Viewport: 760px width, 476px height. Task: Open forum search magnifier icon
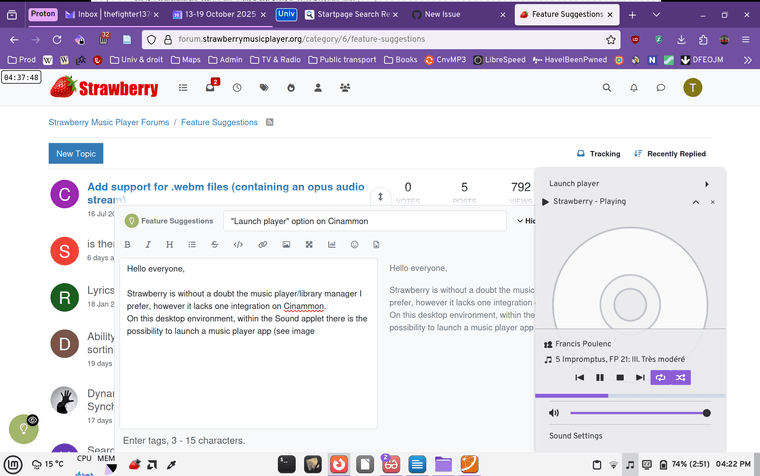pos(606,88)
